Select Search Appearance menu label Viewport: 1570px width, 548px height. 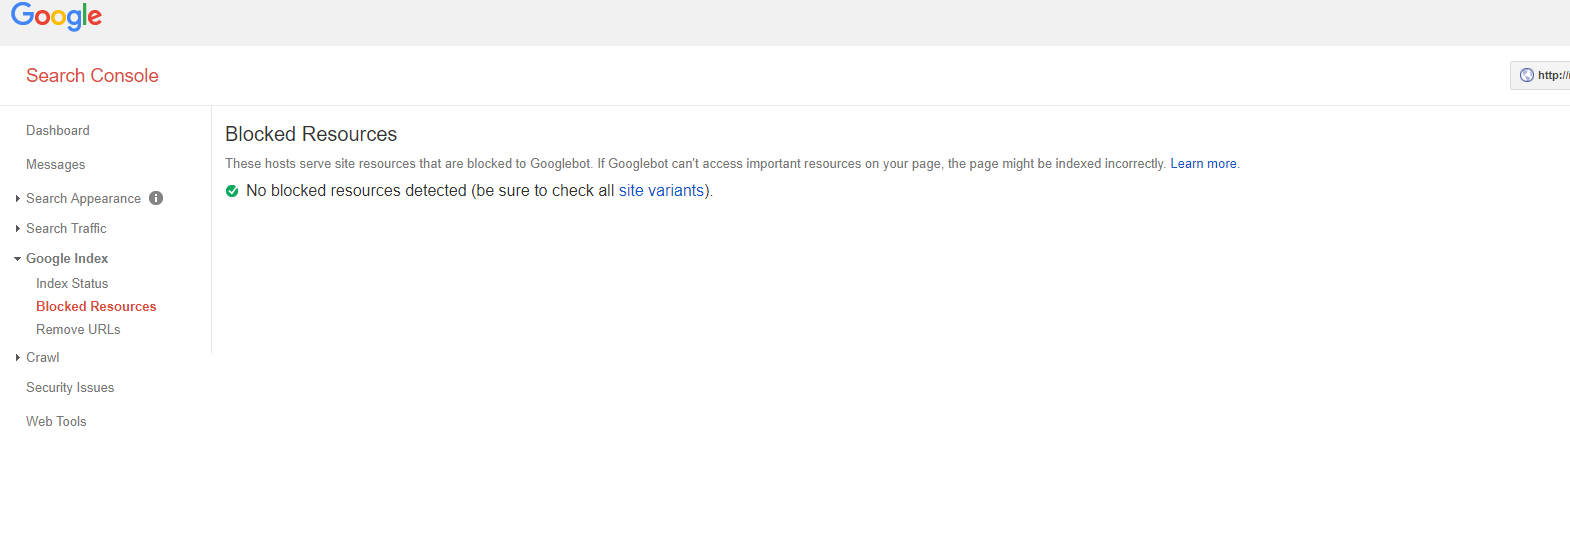click(84, 199)
